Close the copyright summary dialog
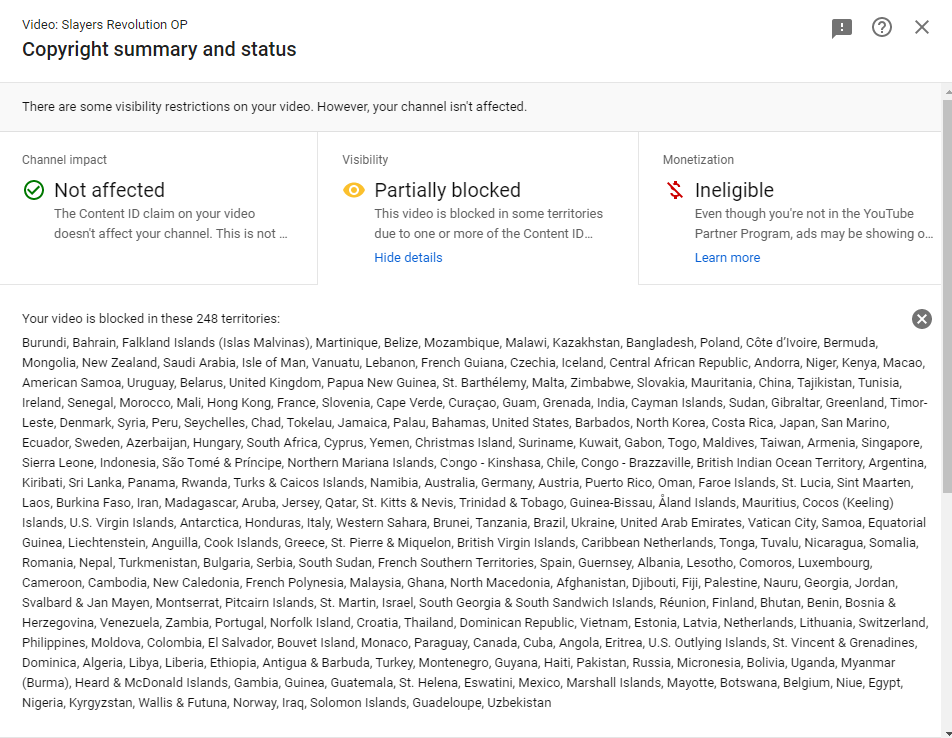The image size is (952, 738). pos(922,27)
